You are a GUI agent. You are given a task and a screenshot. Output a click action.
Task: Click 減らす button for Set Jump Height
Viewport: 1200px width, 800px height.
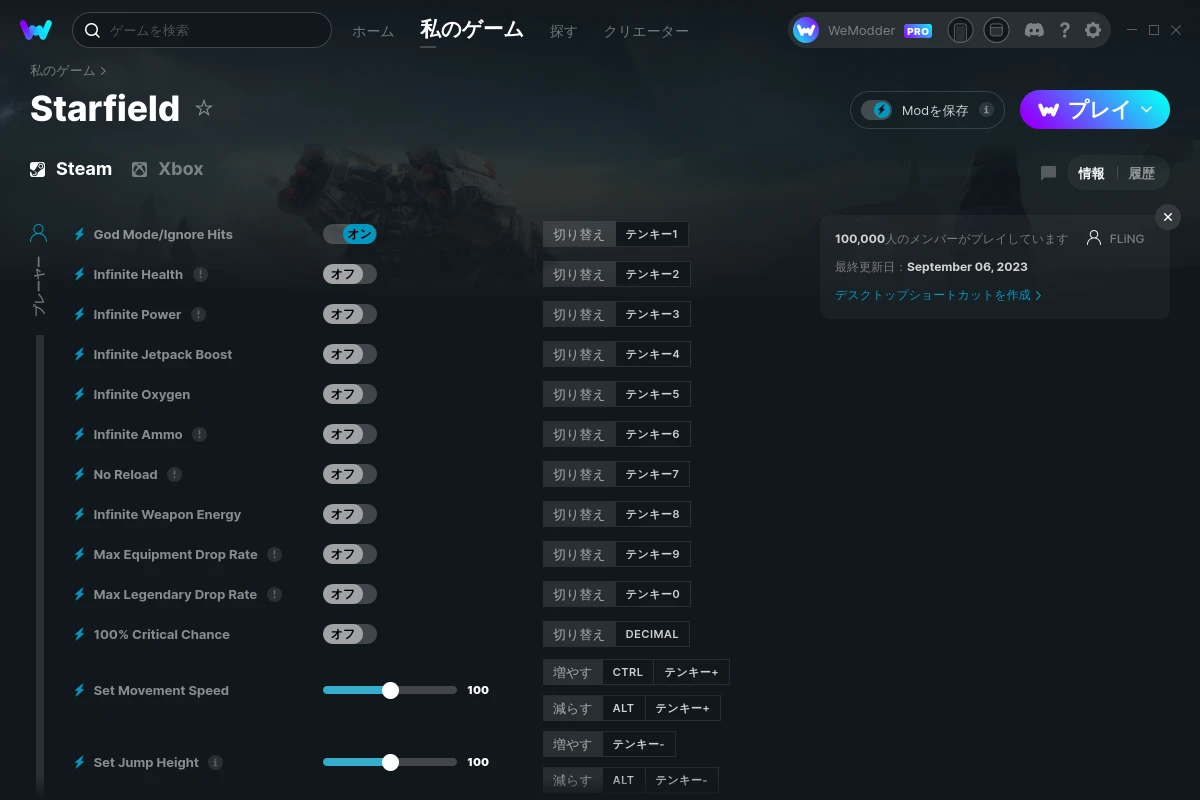point(572,780)
